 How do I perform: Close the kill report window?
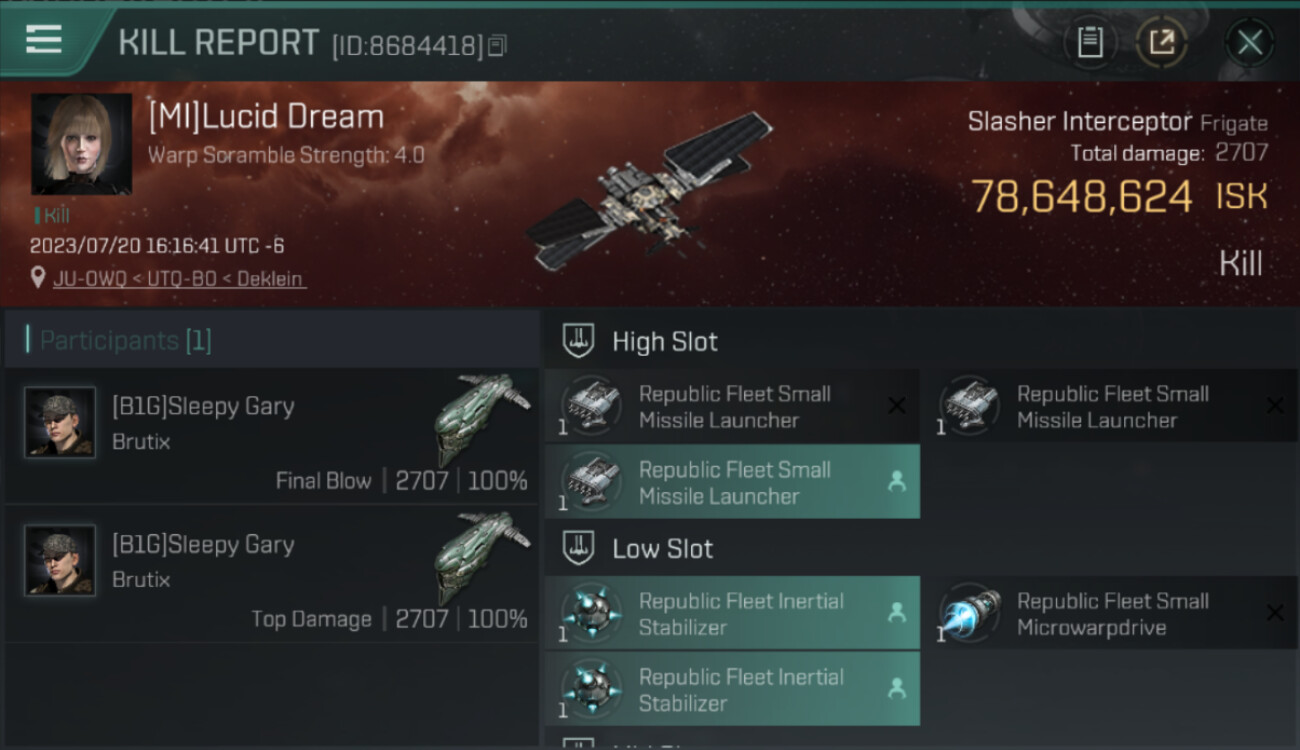[x=1249, y=43]
